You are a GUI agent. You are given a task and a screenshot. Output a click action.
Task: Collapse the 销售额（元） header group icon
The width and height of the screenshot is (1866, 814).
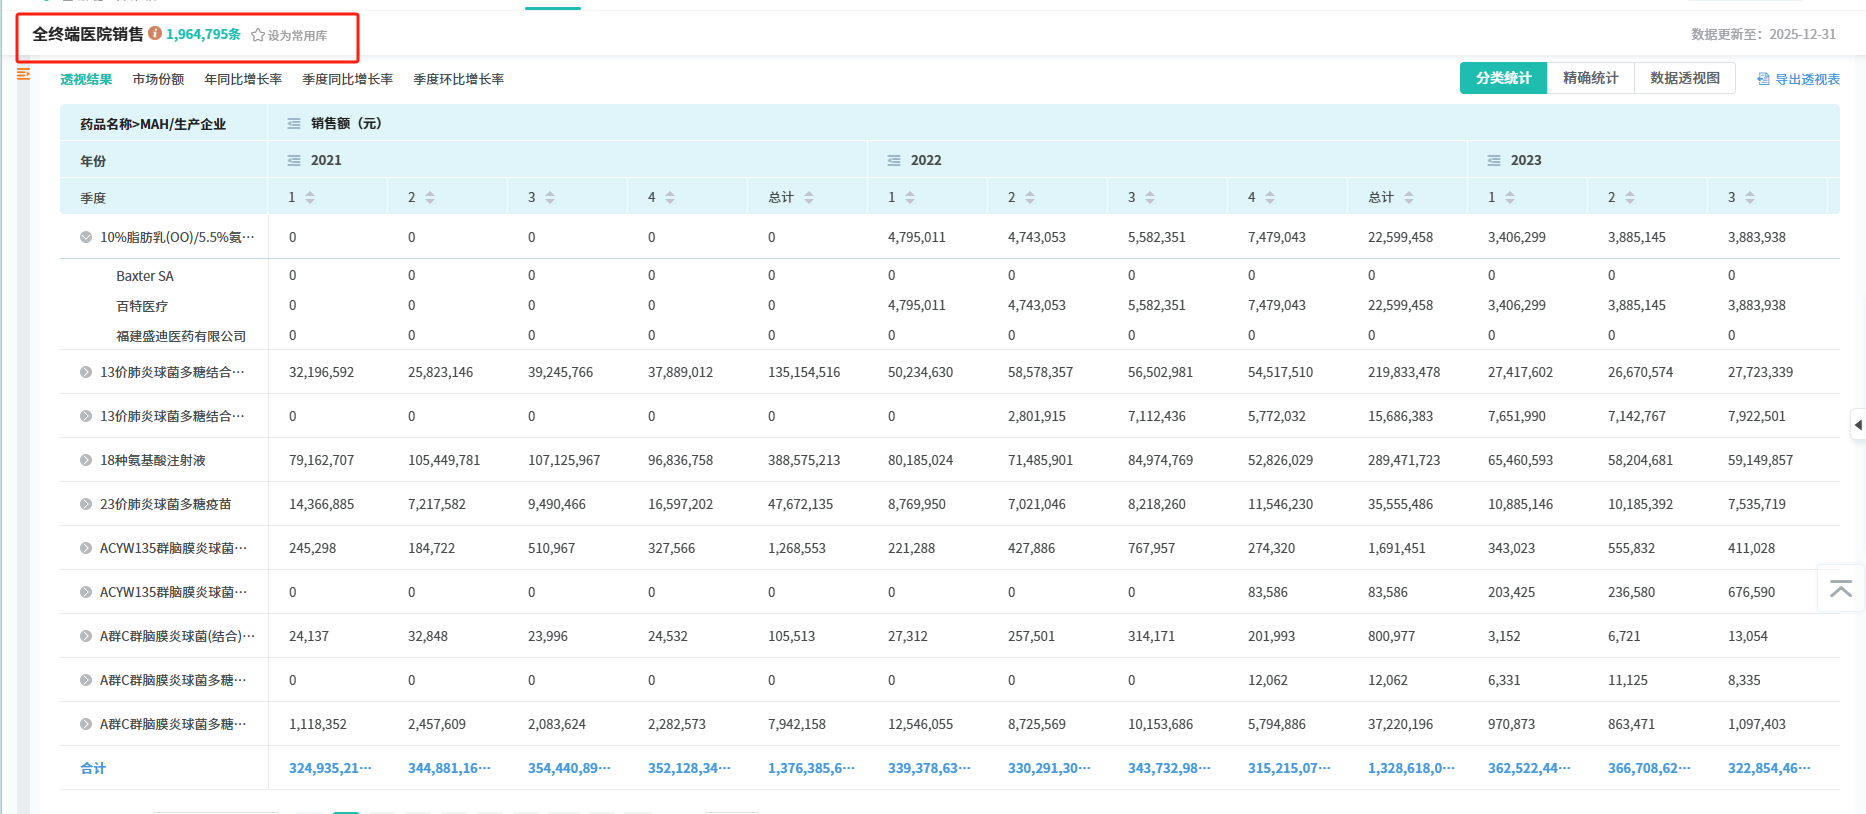point(294,124)
